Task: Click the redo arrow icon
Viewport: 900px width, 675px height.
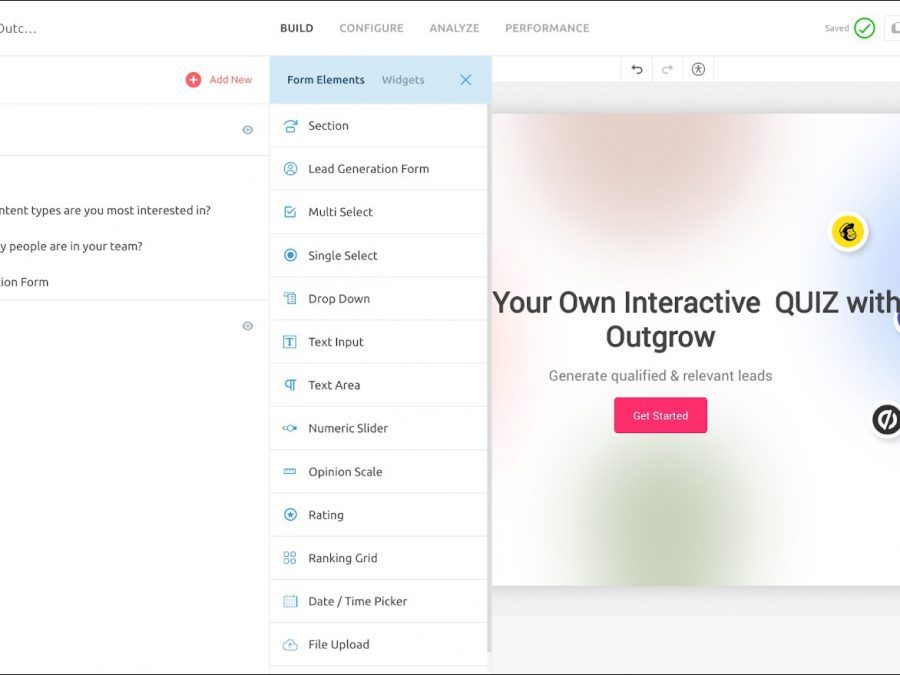Action: [667, 69]
